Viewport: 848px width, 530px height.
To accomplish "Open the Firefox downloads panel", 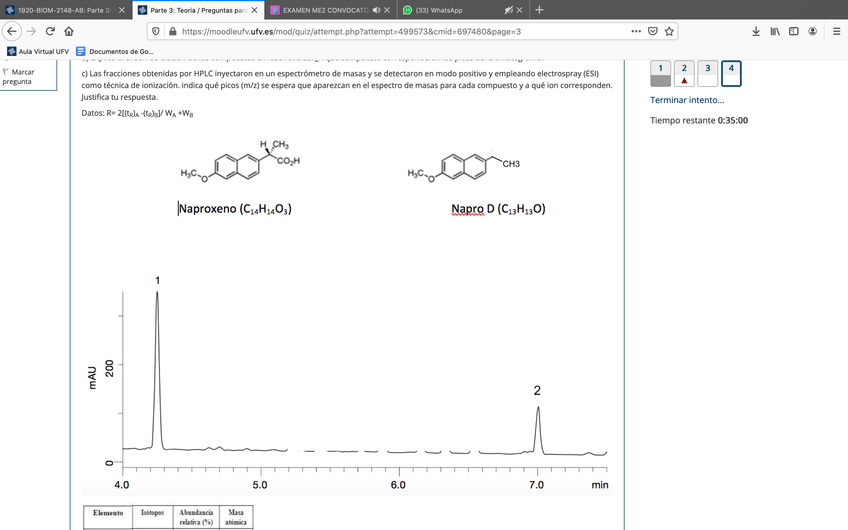I will tap(756, 31).
